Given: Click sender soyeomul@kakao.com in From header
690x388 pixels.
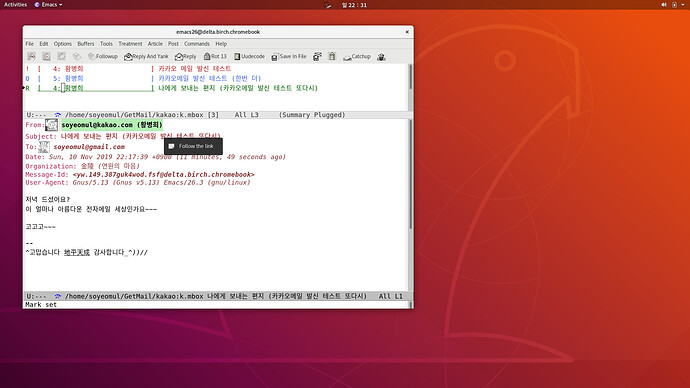Looking at the screenshot, I should coord(112,125).
